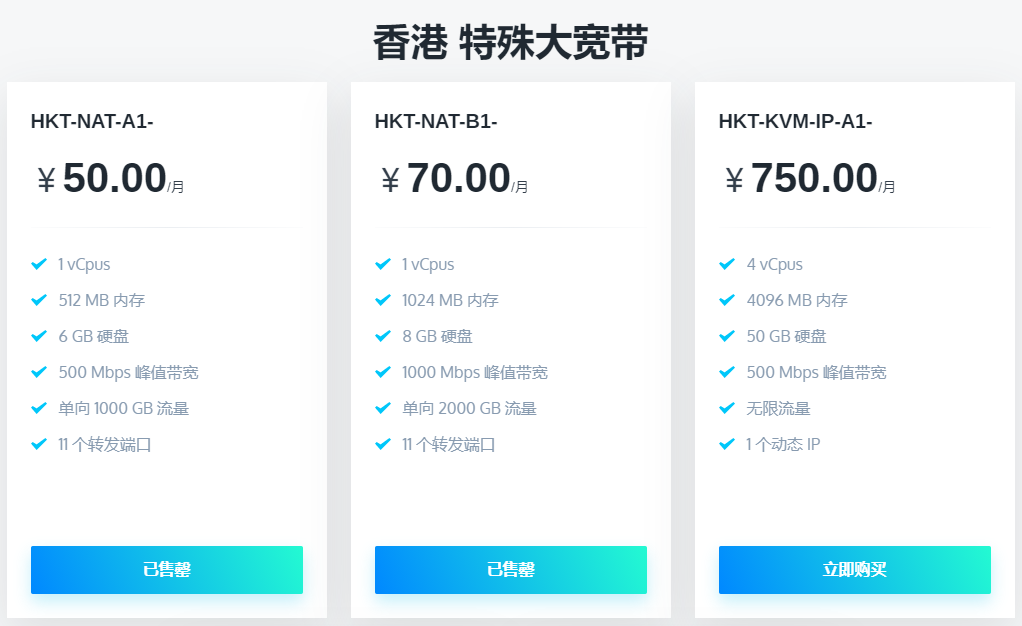This screenshot has height=626, width=1022.
Task: Click the ￥70.00 monthly price
Action: point(455,179)
